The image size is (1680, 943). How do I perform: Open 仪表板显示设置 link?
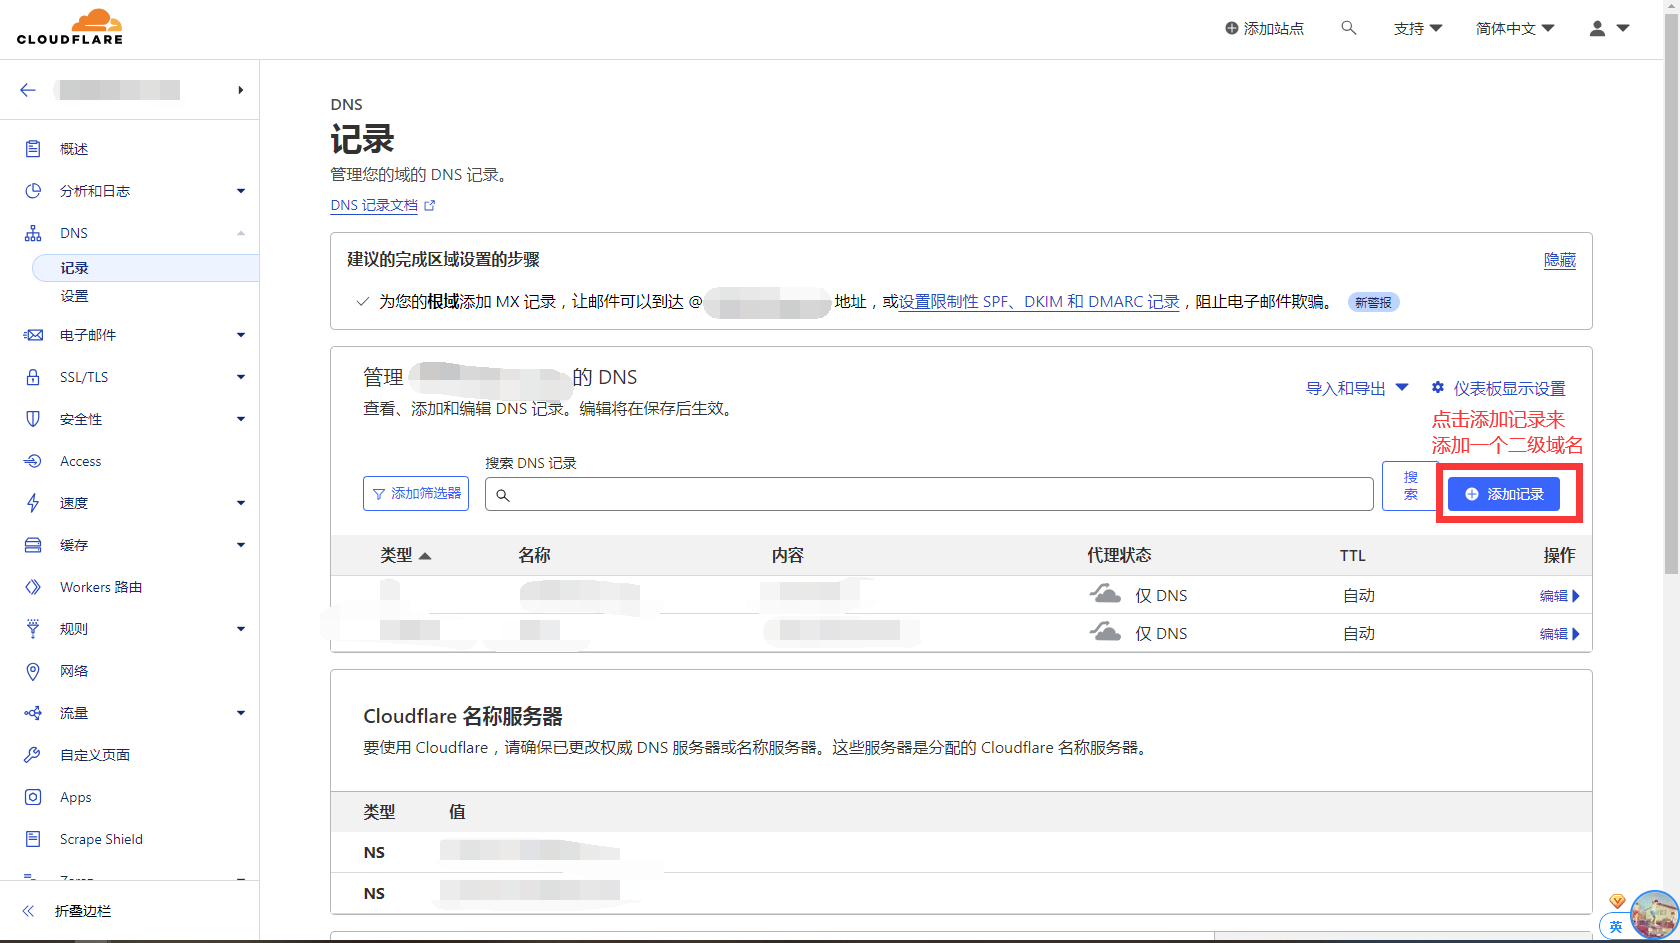click(x=1509, y=388)
